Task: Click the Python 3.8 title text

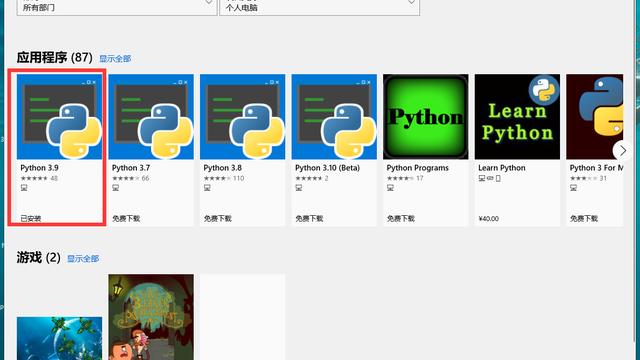Action: click(222, 168)
